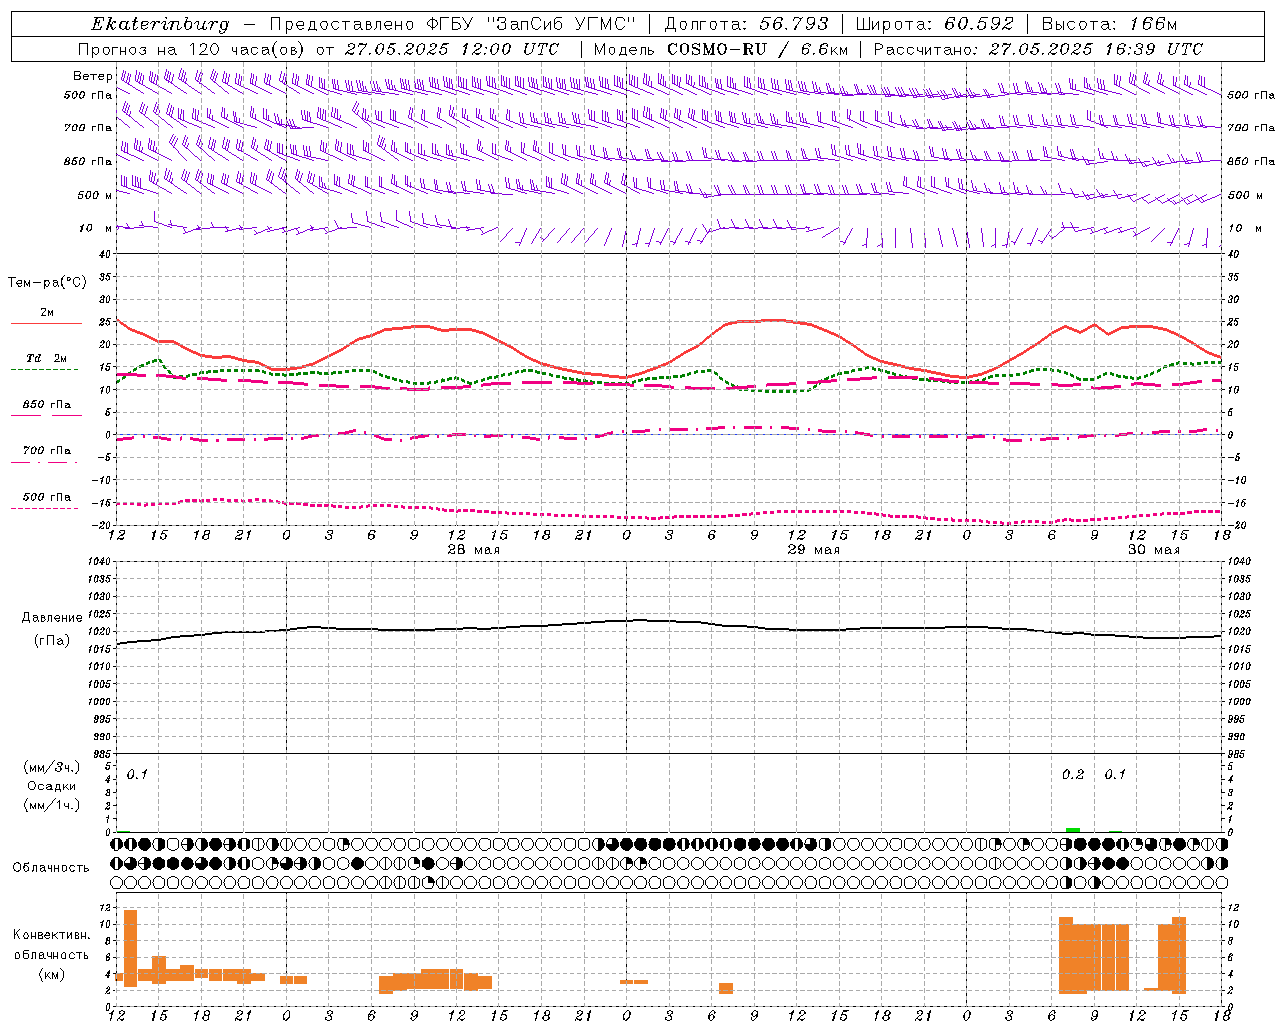Select the "Облачность" cloud cover row label
Screen dimensions: 1280x1024
click(51, 868)
